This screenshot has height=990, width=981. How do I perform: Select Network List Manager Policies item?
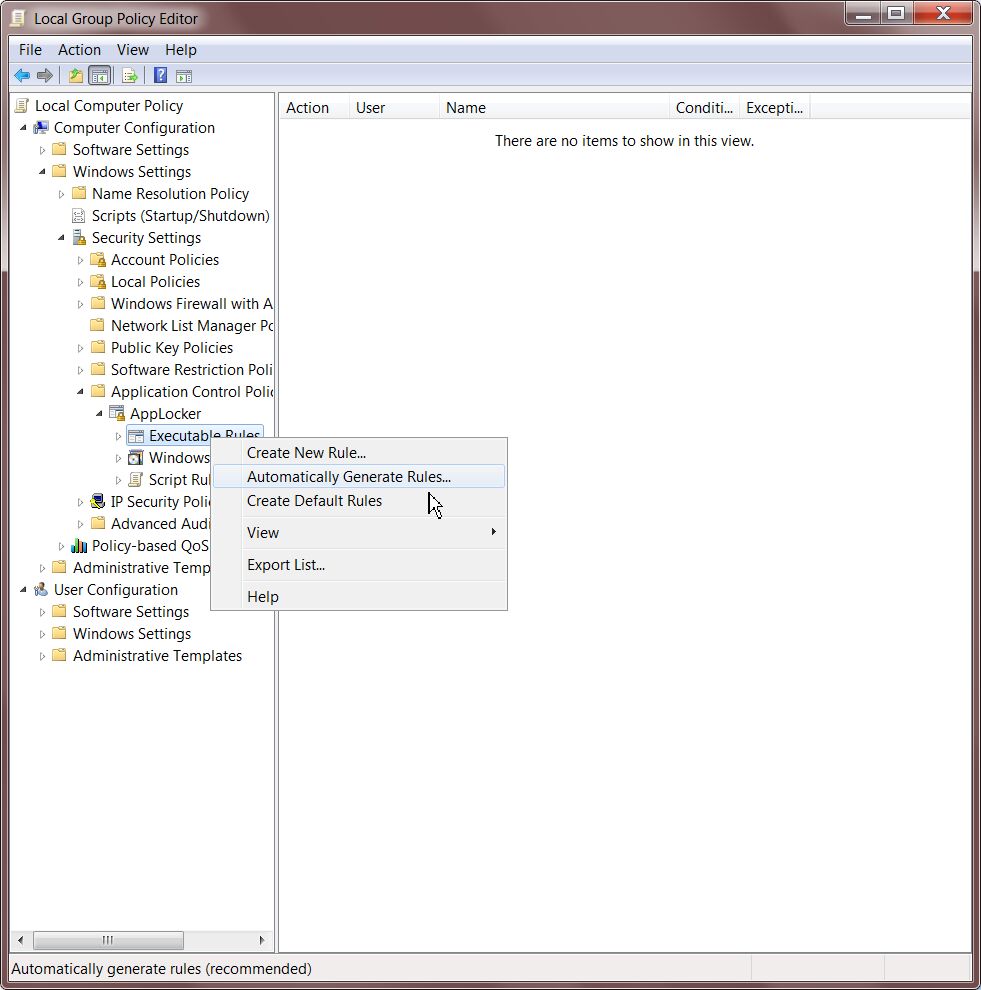(x=192, y=326)
